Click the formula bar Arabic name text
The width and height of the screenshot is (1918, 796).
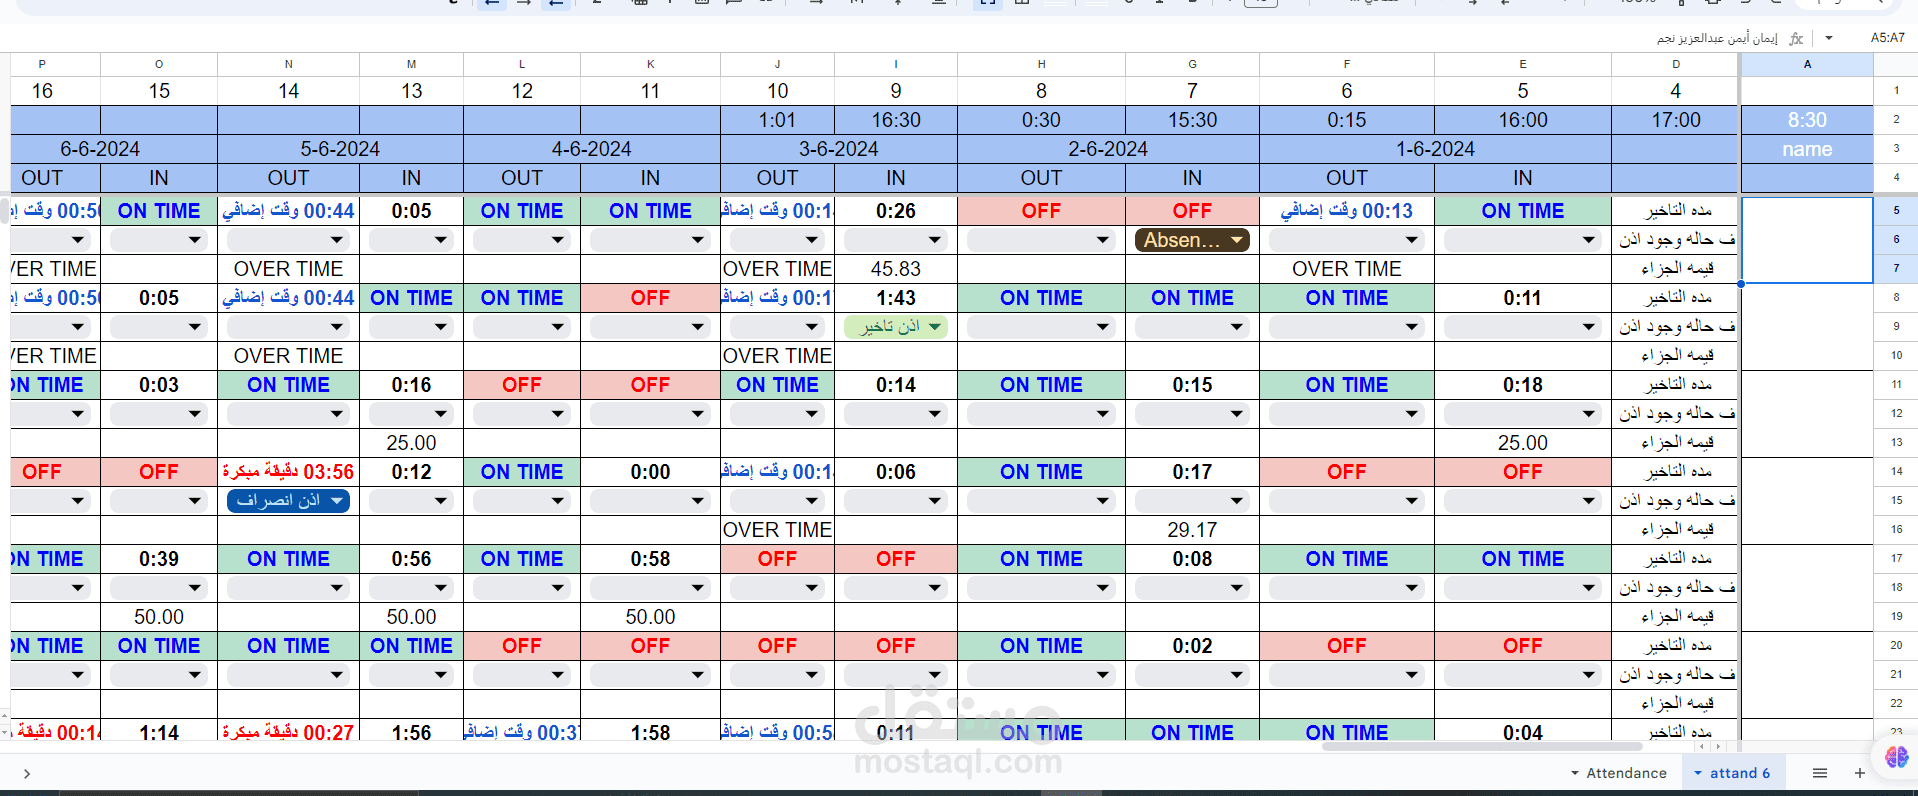click(1717, 38)
